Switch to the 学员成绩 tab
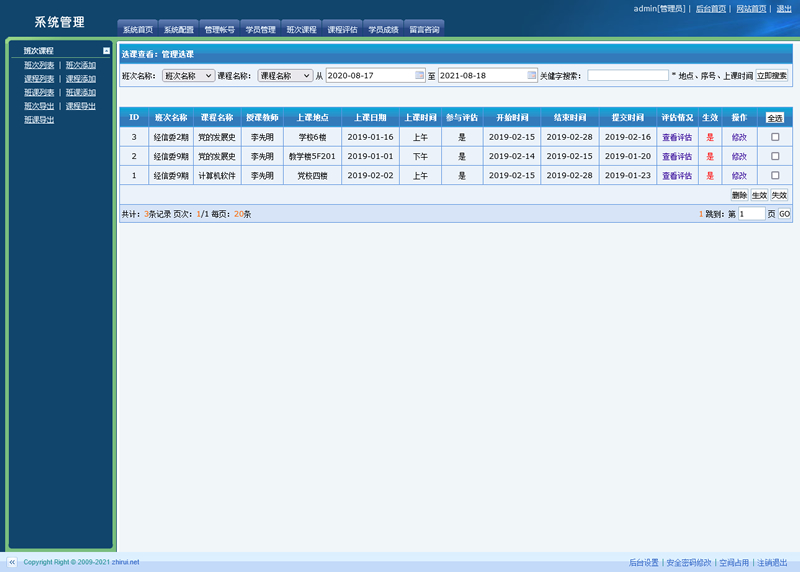 click(x=383, y=29)
